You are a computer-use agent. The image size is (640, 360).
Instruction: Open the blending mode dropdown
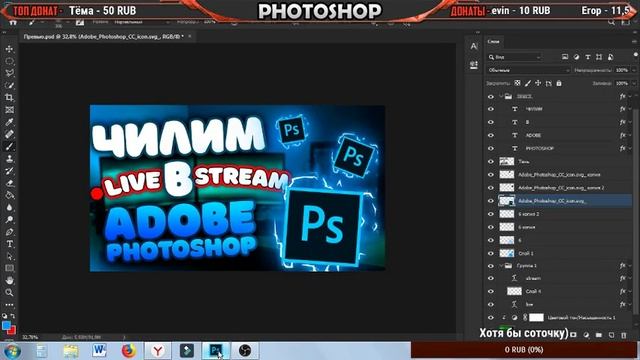tap(528, 70)
